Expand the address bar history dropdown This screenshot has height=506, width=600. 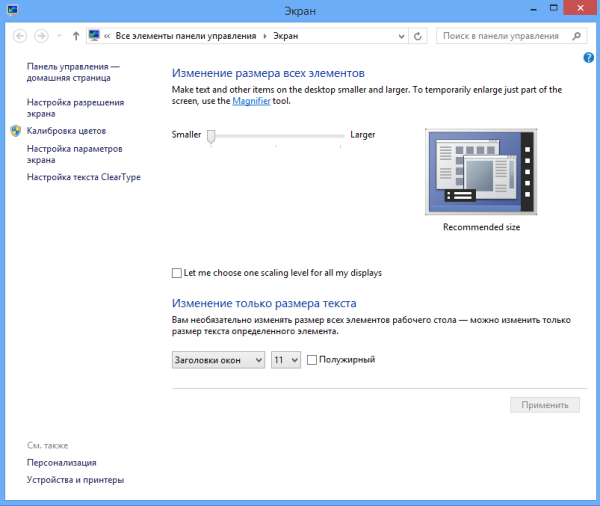click(x=401, y=36)
